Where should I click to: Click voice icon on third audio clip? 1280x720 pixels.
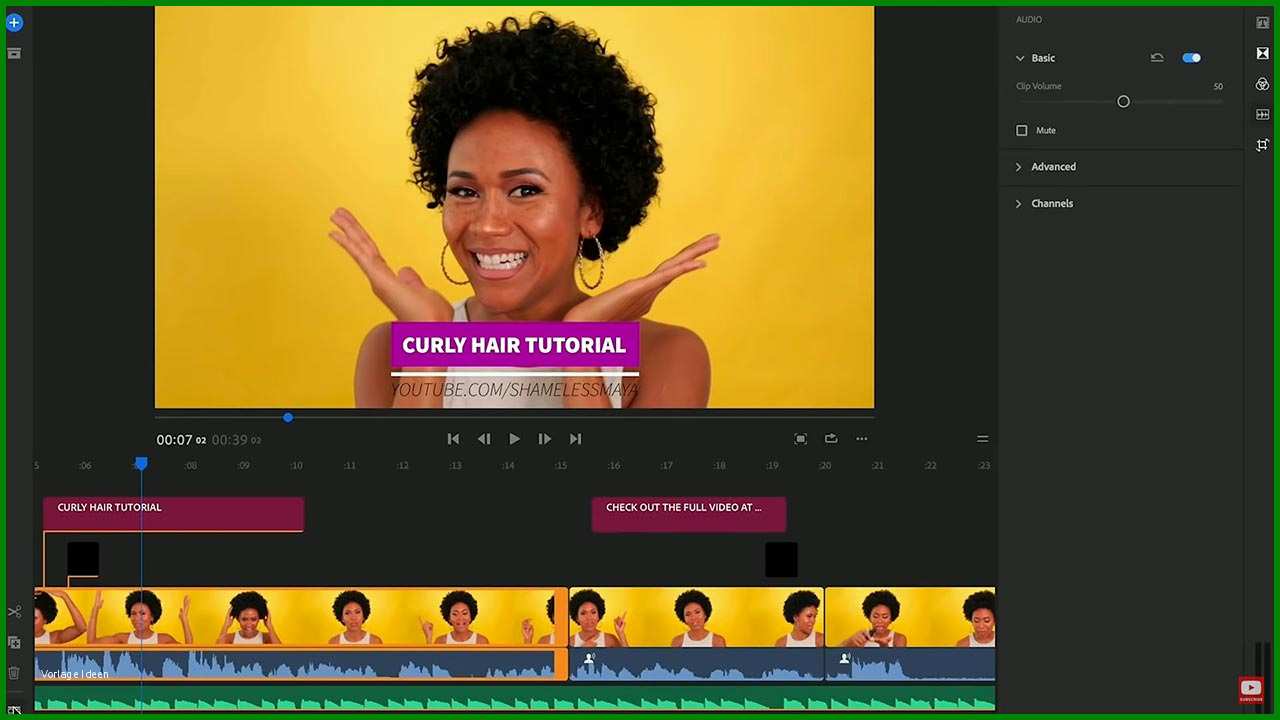(845, 658)
